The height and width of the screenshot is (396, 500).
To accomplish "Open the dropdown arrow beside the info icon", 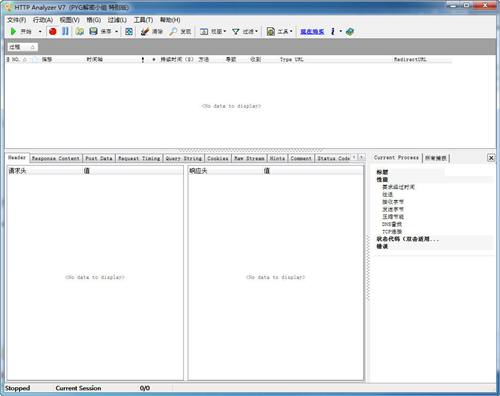I will [341, 31].
